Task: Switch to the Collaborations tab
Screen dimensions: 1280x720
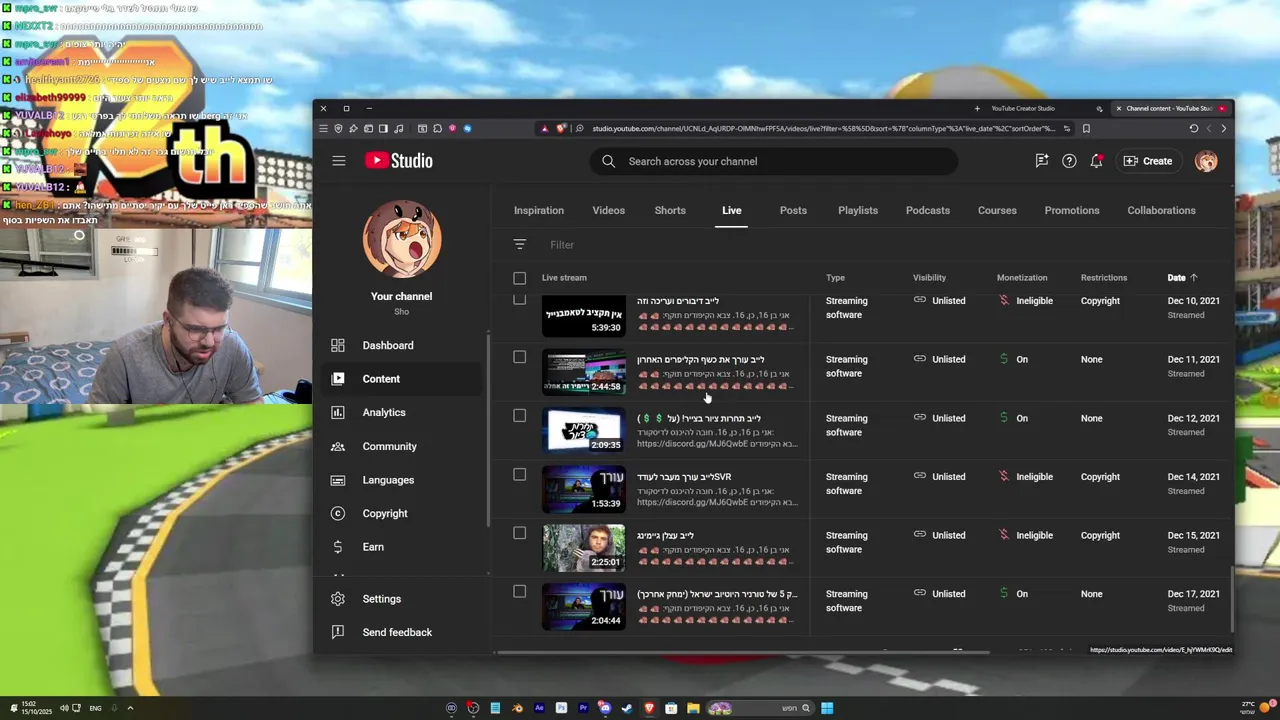Action: 1161,210
